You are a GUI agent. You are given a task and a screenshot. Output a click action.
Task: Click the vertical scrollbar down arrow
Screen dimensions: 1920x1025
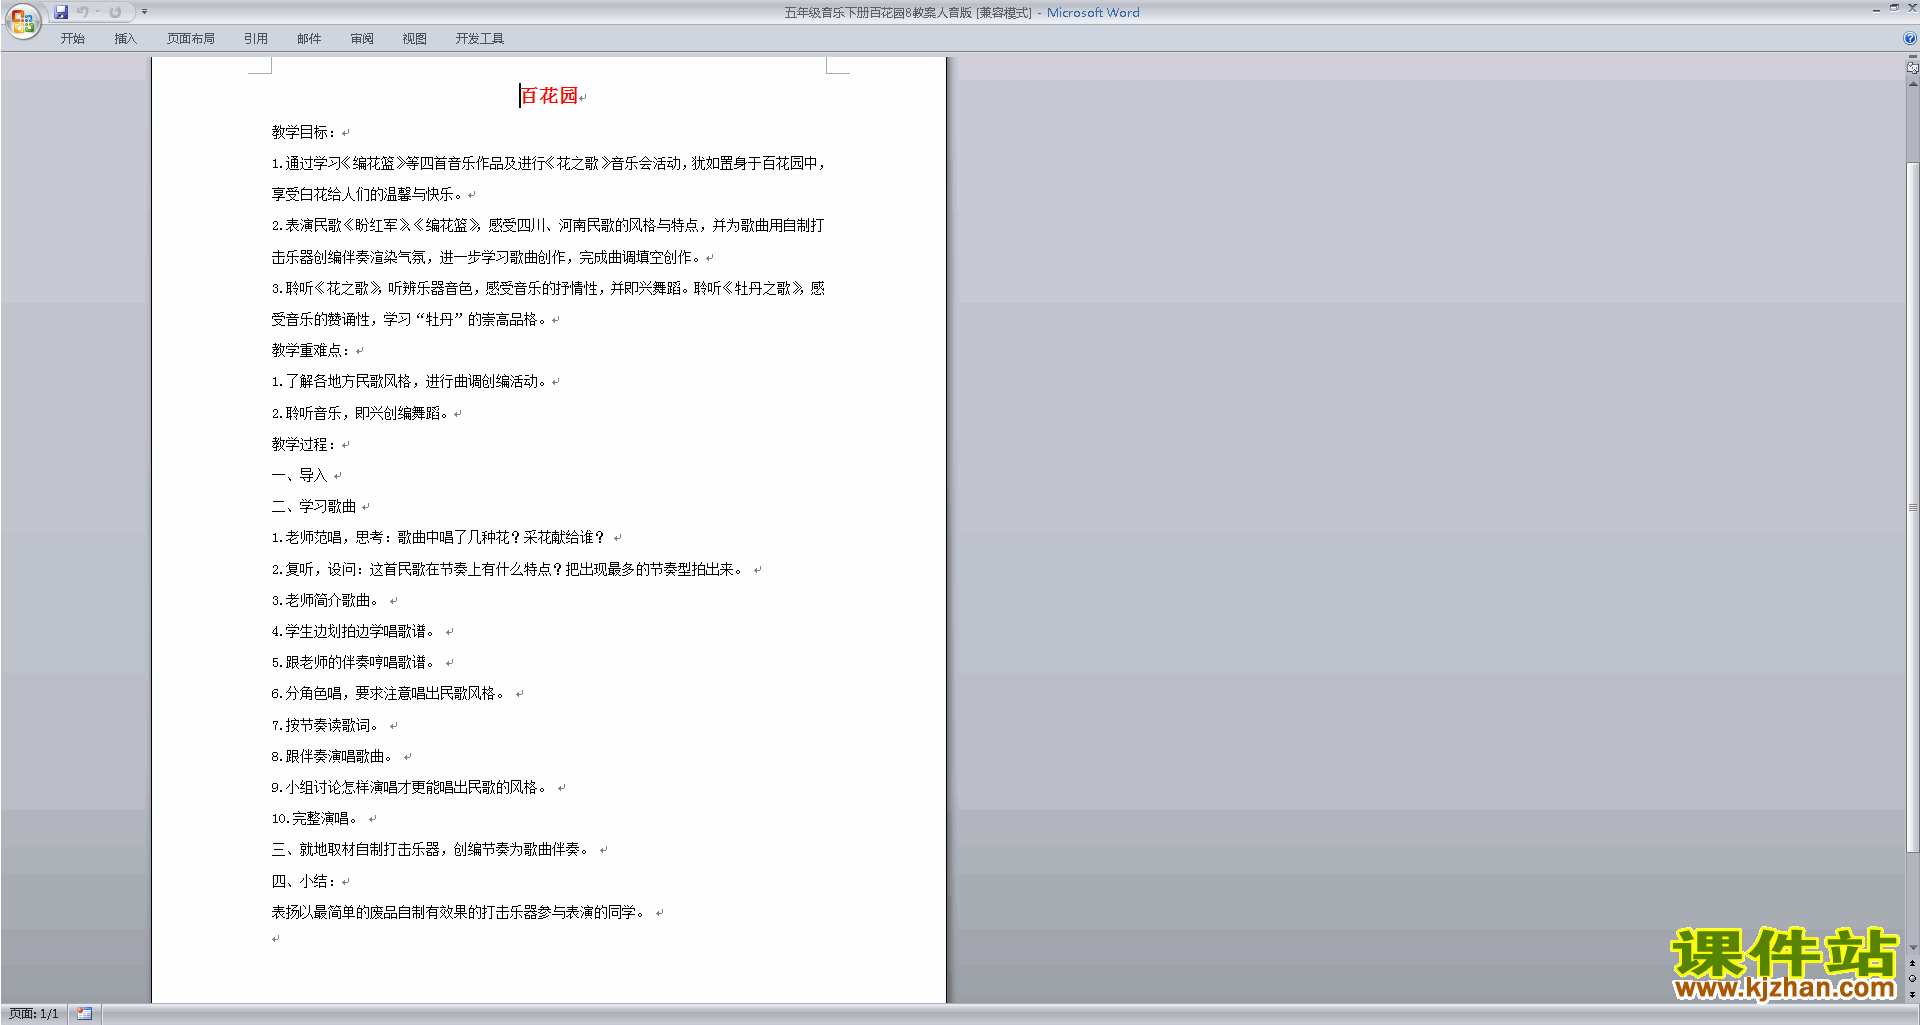[1912, 947]
